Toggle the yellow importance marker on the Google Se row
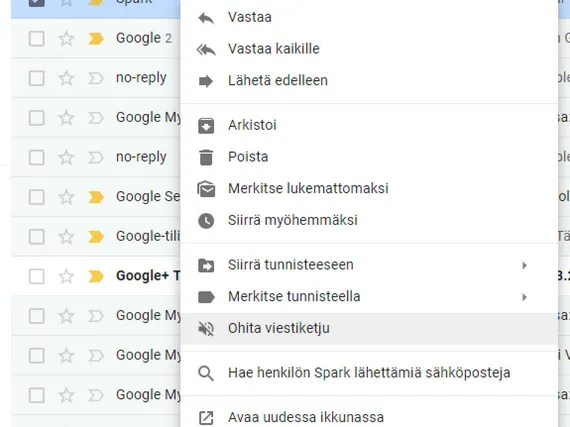This screenshot has width=570, height=427. click(96, 197)
